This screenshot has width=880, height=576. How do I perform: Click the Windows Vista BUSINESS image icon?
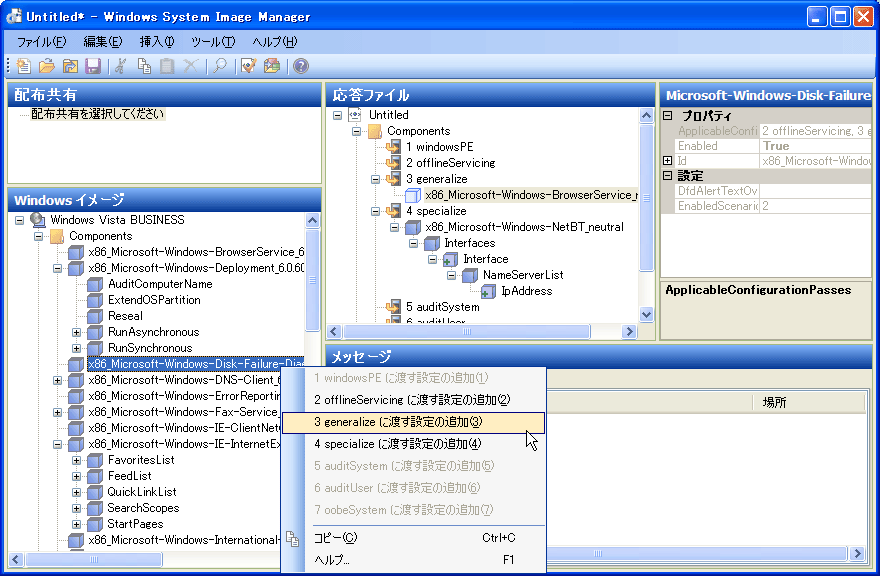(38, 220)
